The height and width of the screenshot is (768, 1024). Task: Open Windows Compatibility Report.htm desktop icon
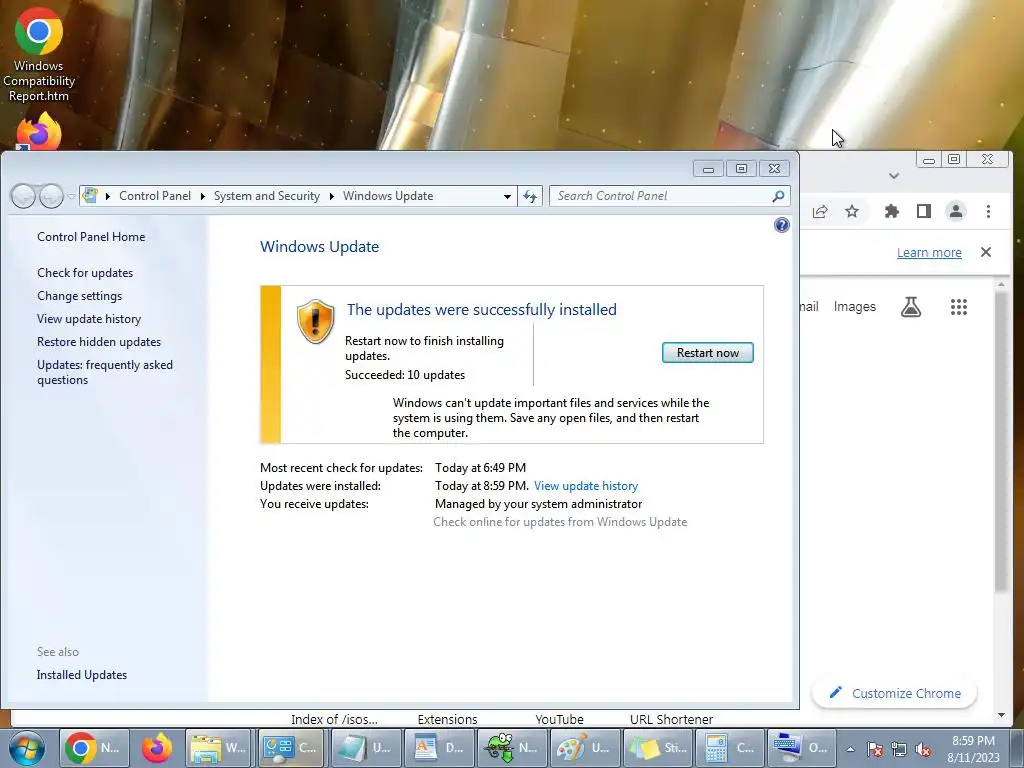pyautogui.click(x=39, y=54)
